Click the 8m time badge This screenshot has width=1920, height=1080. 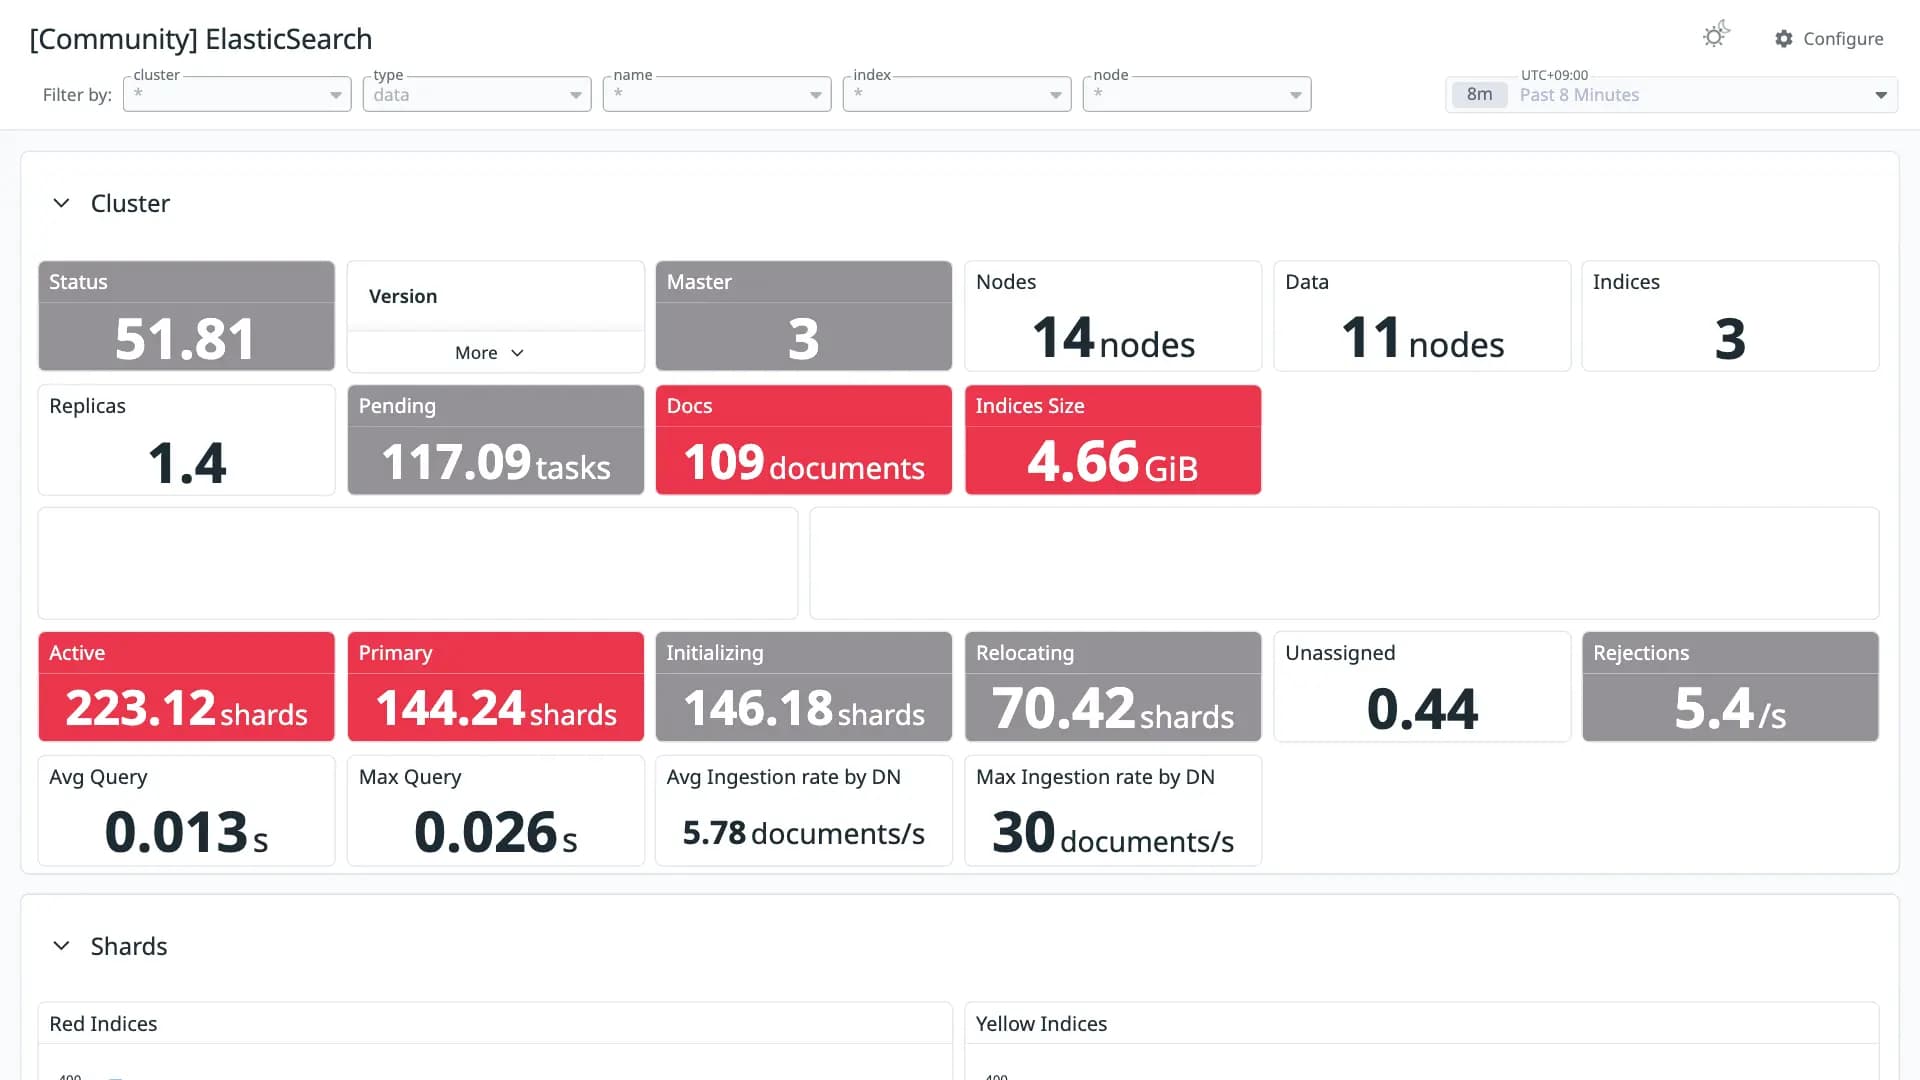coord(1479,95)
